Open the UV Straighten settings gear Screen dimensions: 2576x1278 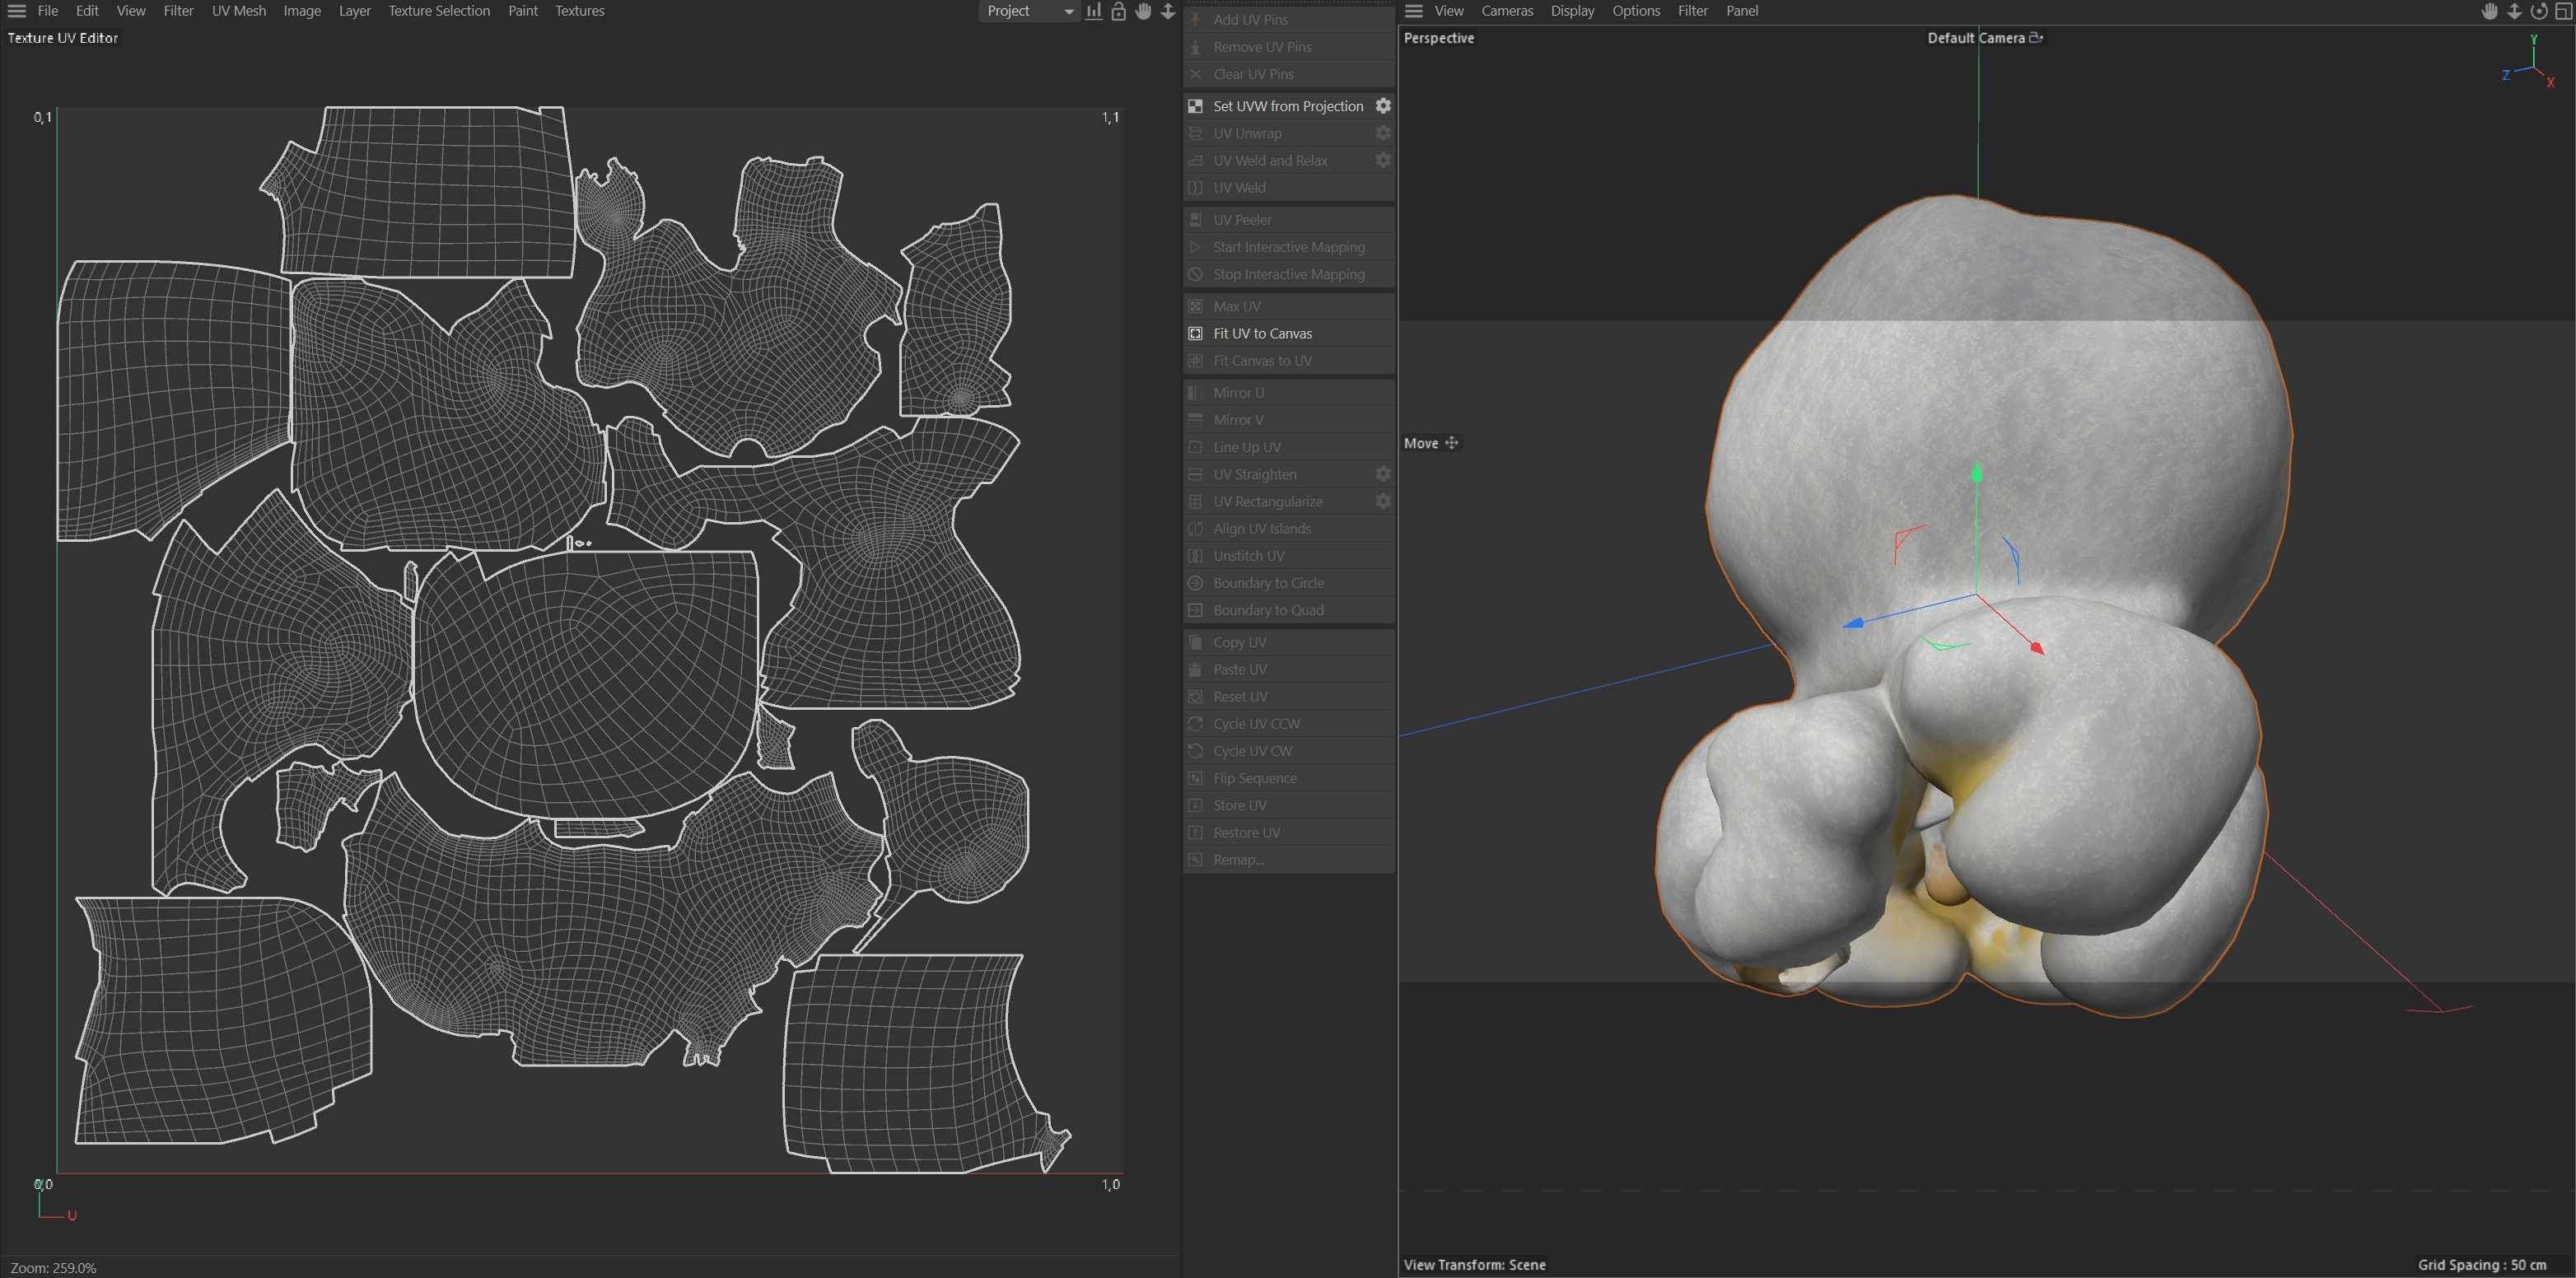pyautogui.click(x=1383, y=474)
